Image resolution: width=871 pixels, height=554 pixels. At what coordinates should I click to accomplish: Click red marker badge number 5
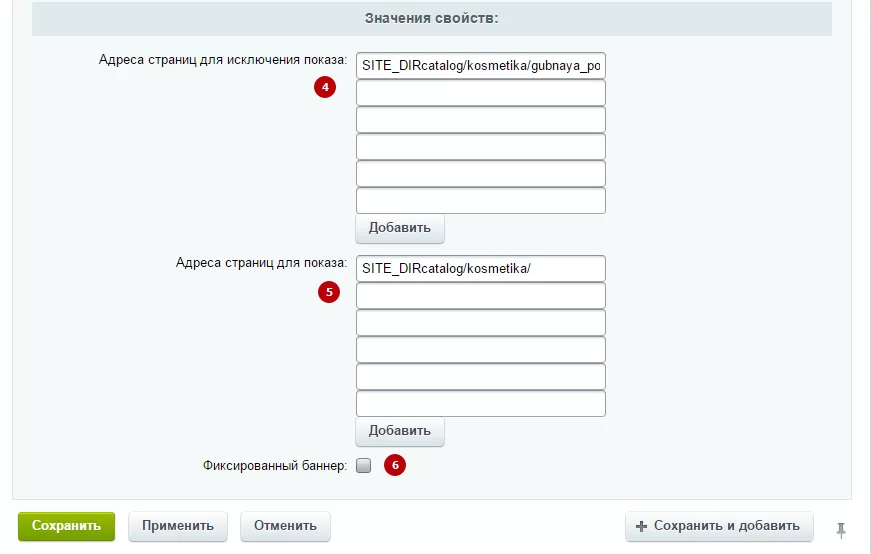coord(329,292)
